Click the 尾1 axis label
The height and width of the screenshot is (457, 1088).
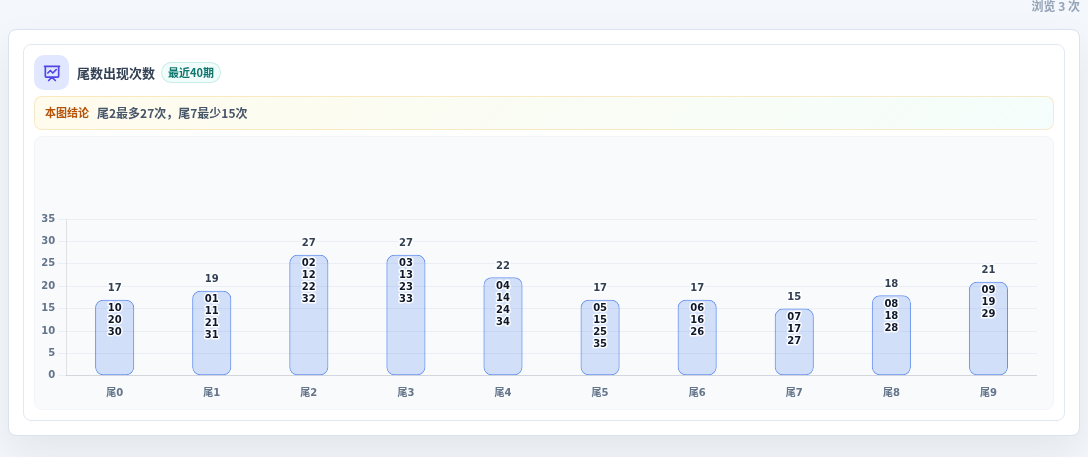[212, 393]
